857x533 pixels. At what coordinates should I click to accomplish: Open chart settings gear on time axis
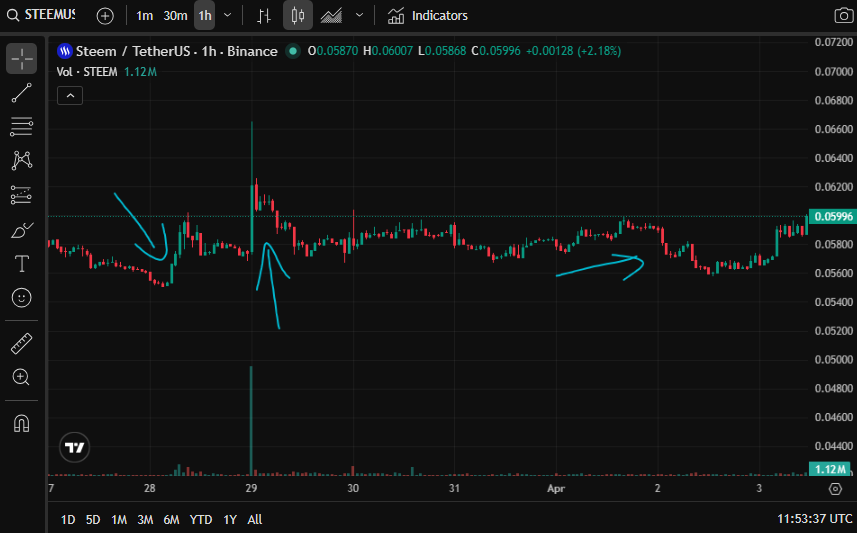[836, 488]
